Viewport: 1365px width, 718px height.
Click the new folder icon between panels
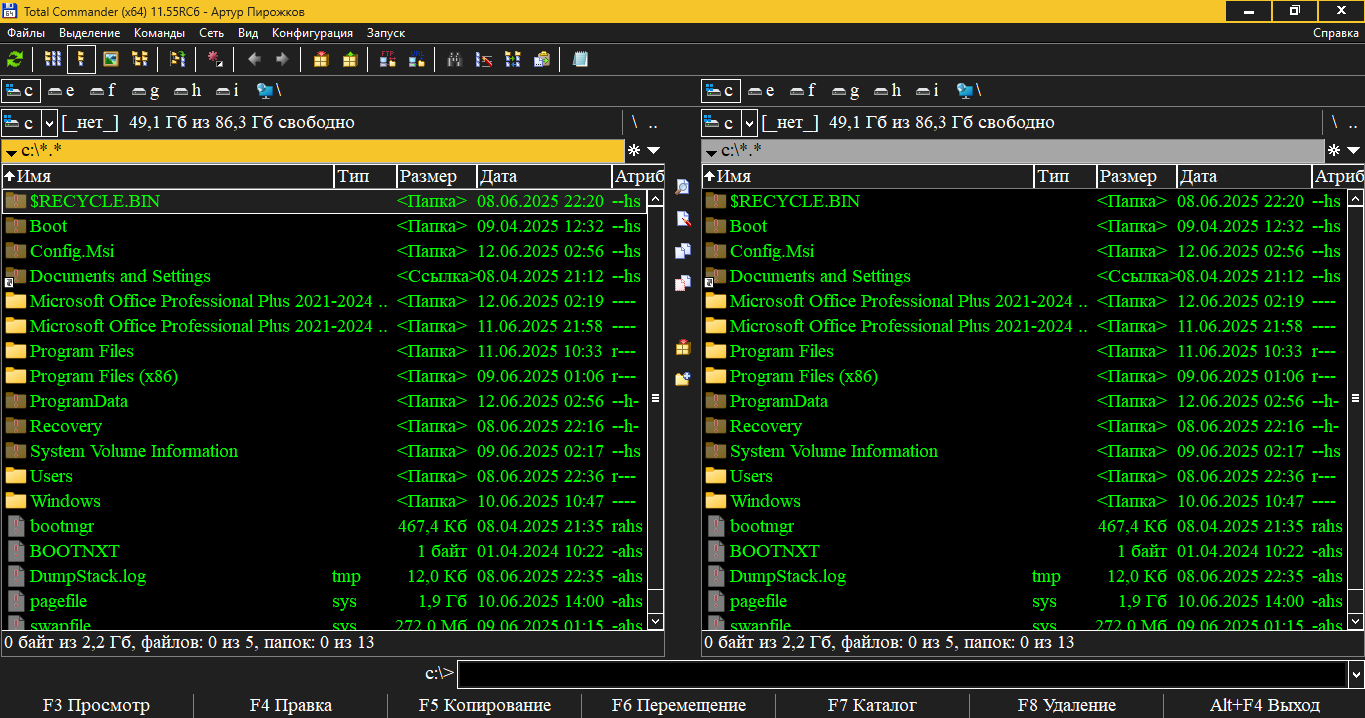click(x=683, y=379)
